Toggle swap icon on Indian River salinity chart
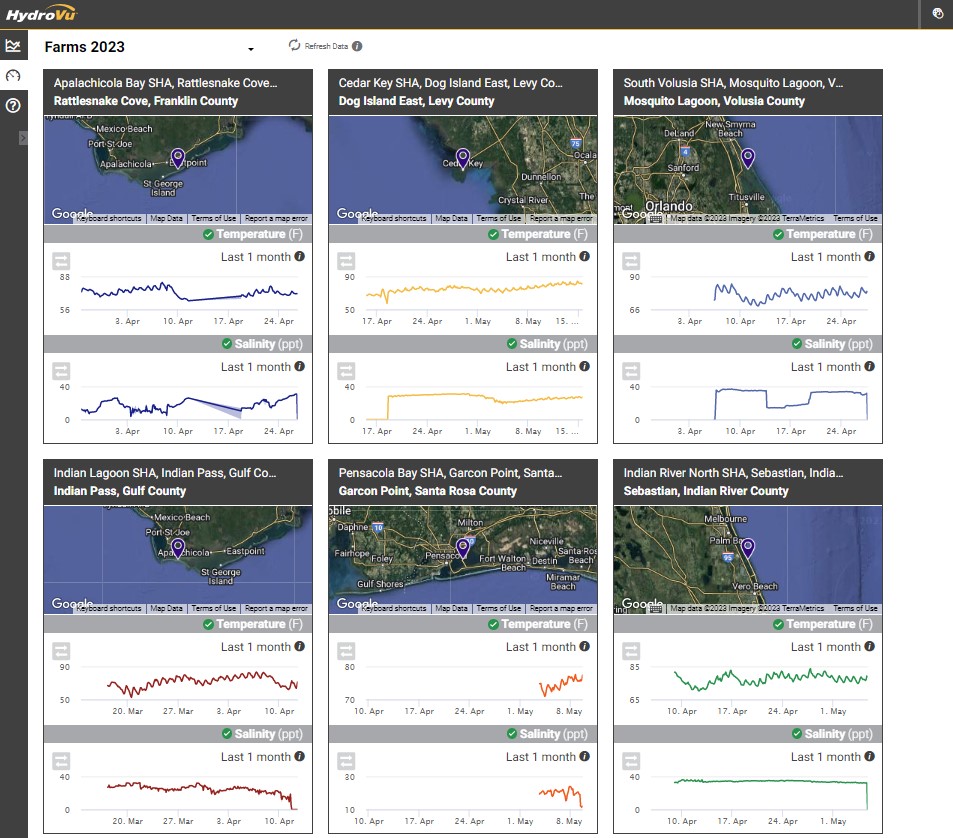Screen dimensions: 953x838 click(x=631, y=761)
